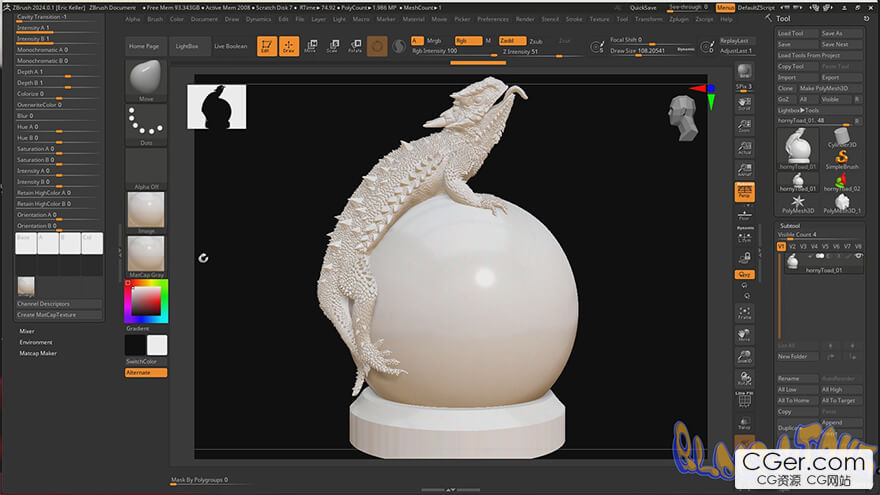Click the Move canvas icon in right shelf
This screenshot has height=495, width=880.
click(744, 335)
